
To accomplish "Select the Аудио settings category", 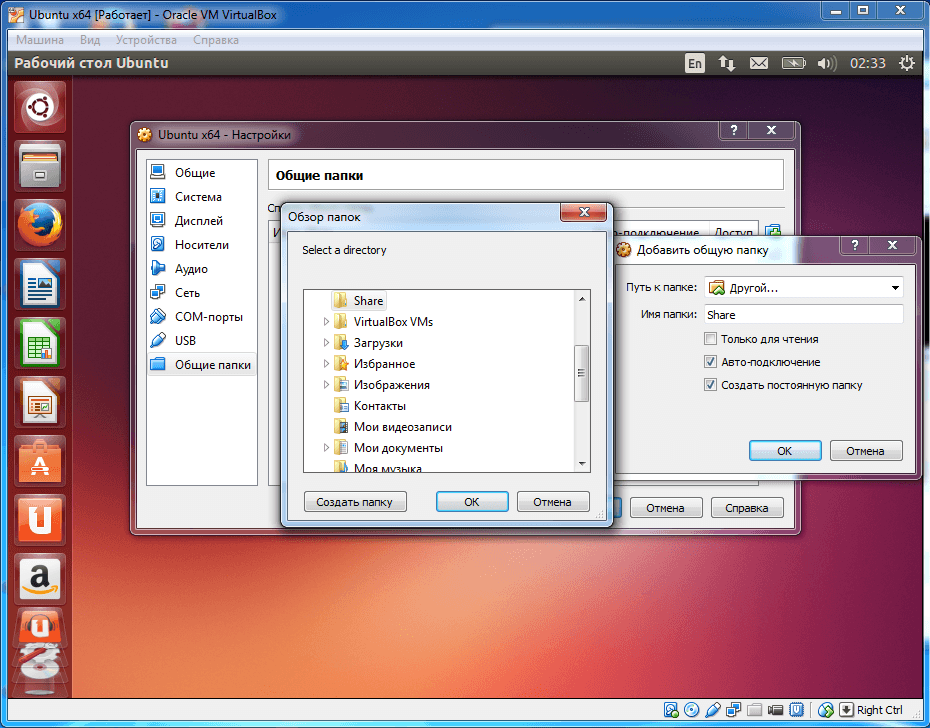I will click(x=202, y=269).
